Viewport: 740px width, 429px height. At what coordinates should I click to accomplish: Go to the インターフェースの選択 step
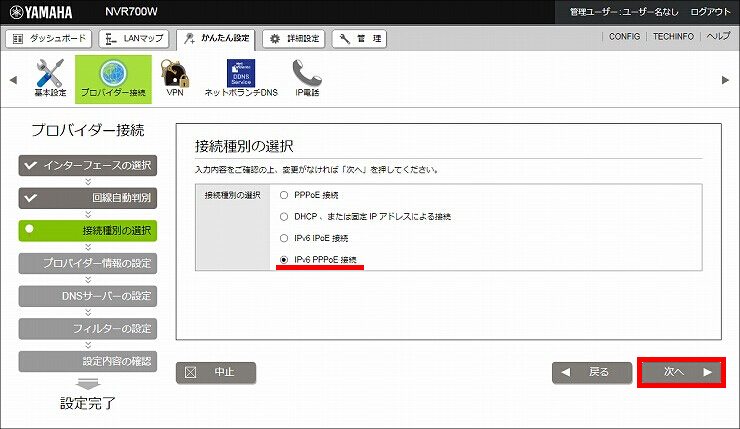[x=88, y=166]
